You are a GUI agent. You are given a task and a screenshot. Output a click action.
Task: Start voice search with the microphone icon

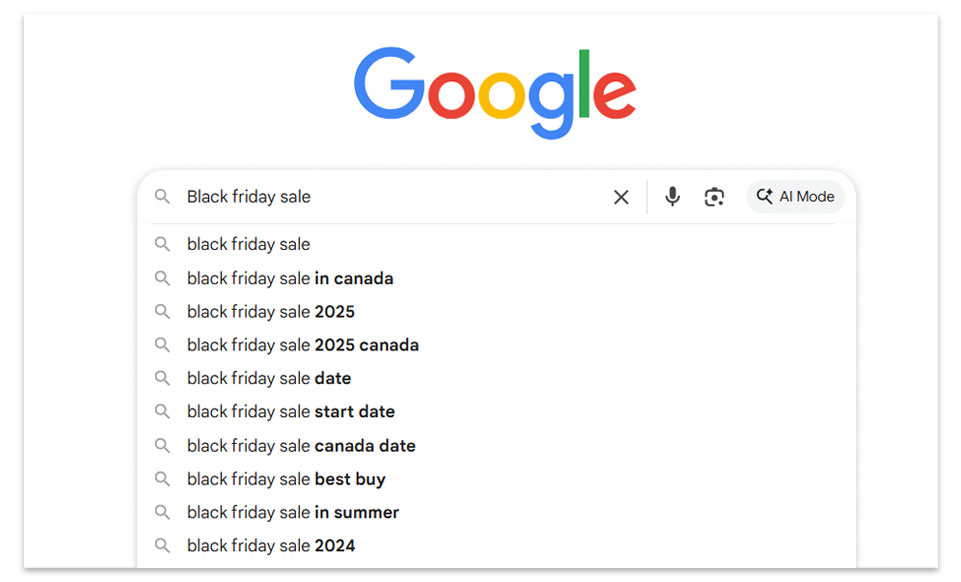pos(673,197)
